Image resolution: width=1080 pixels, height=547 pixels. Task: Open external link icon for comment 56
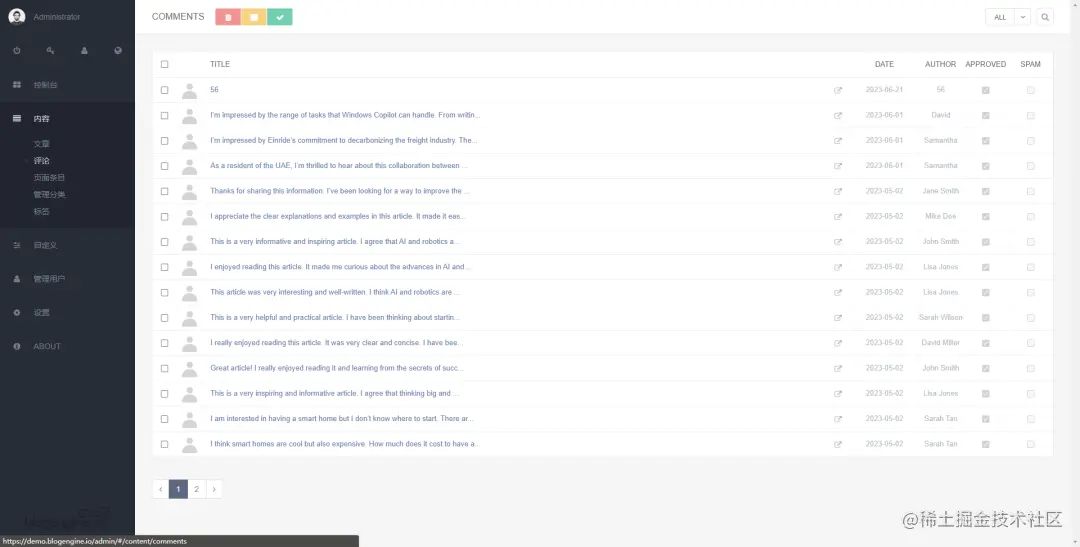838,90
